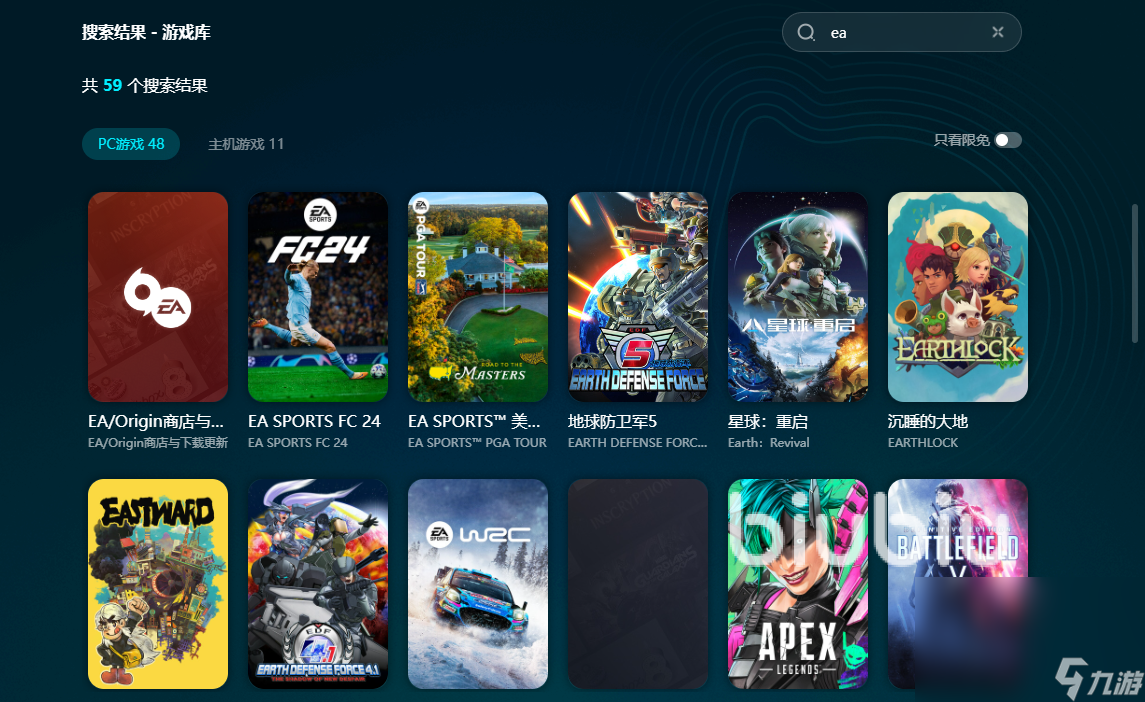The width and height of the screenshot is (1145, 702).
Task: Click the title "星球：重启"
Action: pyautogui.click(x=767, y=421)
